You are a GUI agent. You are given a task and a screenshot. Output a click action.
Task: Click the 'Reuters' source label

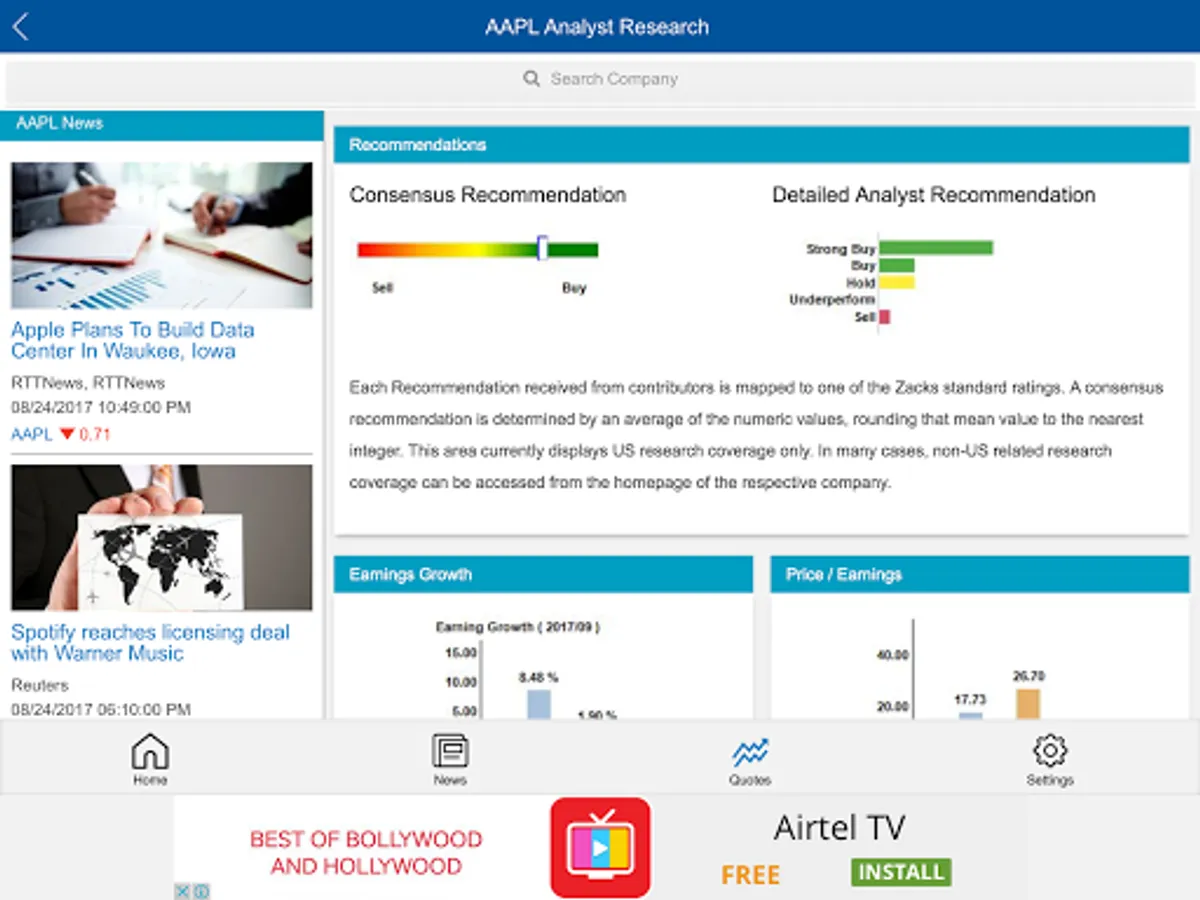pos(40,685)
